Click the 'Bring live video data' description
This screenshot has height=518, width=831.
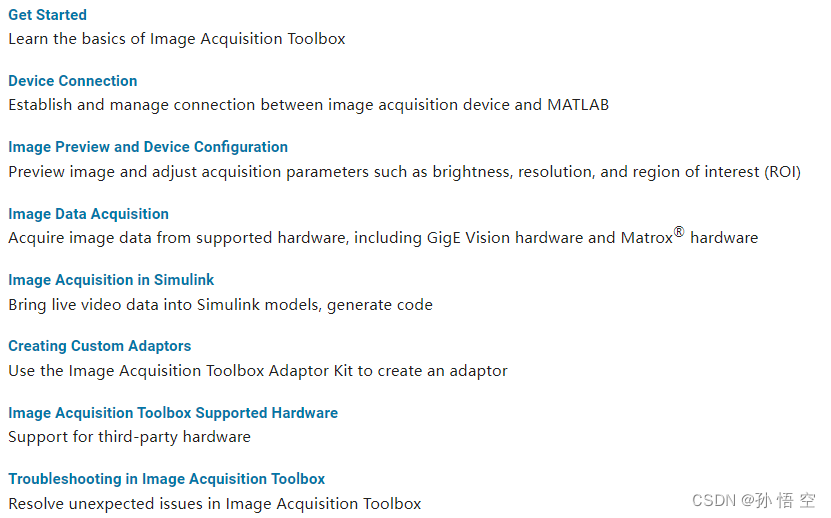pyautogui.click(x=220, y=305)
